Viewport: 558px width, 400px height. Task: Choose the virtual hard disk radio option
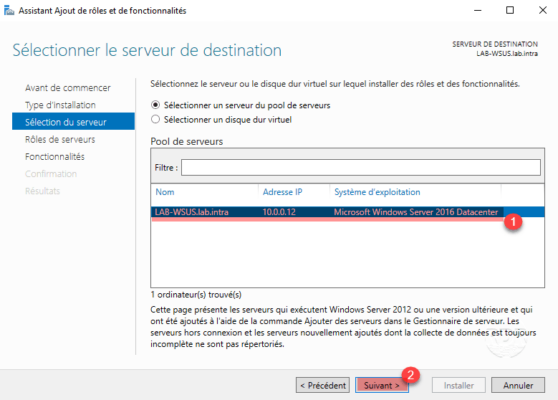[155, 119]
